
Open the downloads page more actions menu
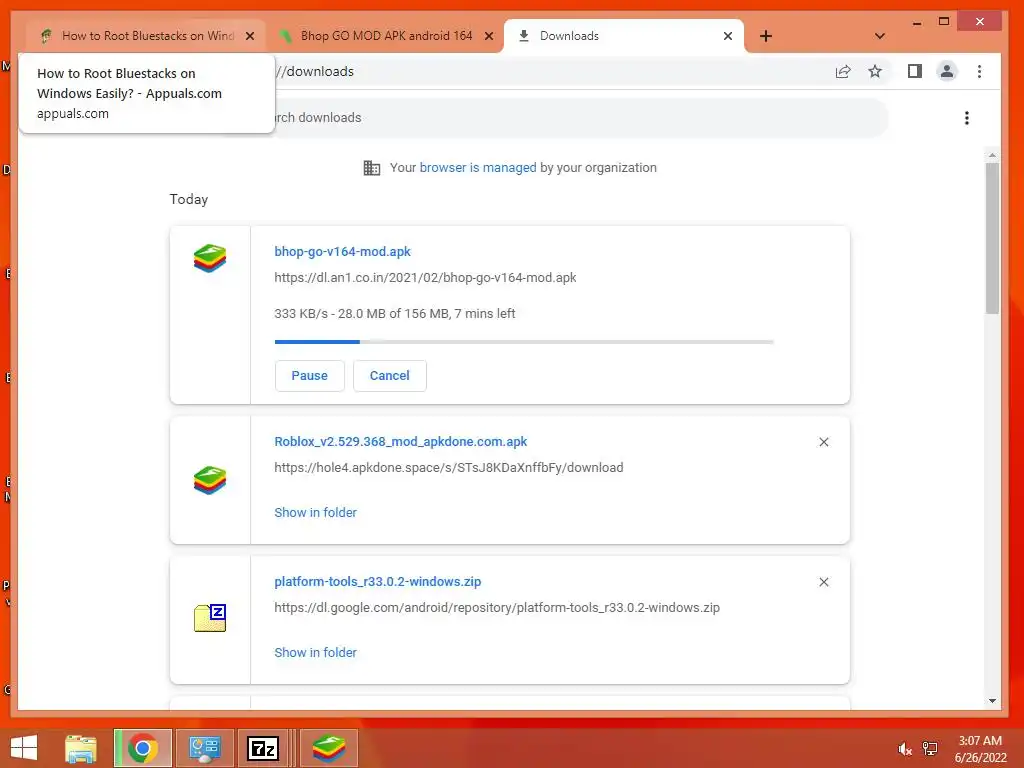pyautogui.click(x=967, y=118)
